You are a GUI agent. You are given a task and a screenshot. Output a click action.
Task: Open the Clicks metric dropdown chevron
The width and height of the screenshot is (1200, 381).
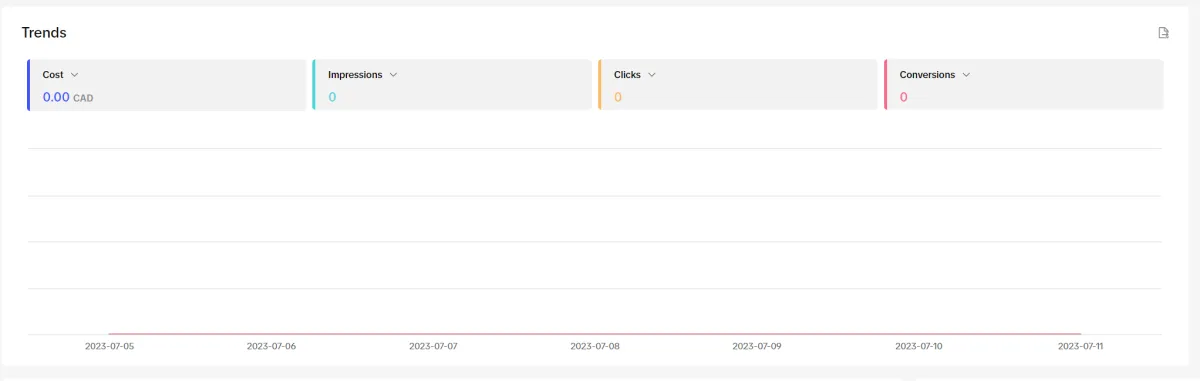[651, 75]
